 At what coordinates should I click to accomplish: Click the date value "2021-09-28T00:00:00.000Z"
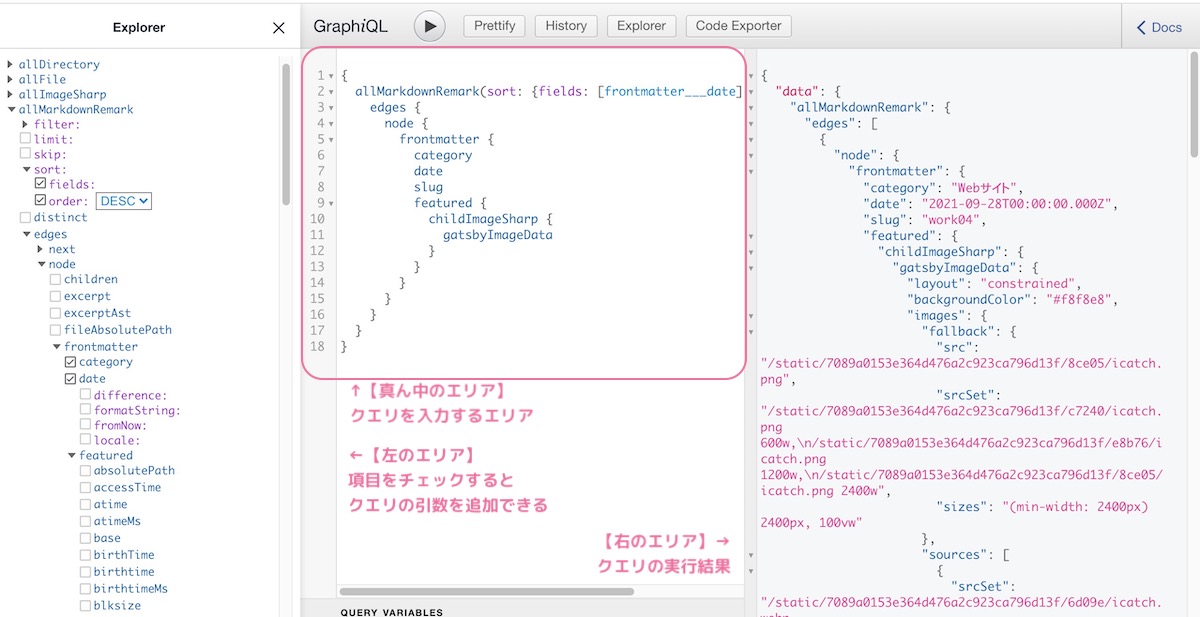(x=1015, y=203)
